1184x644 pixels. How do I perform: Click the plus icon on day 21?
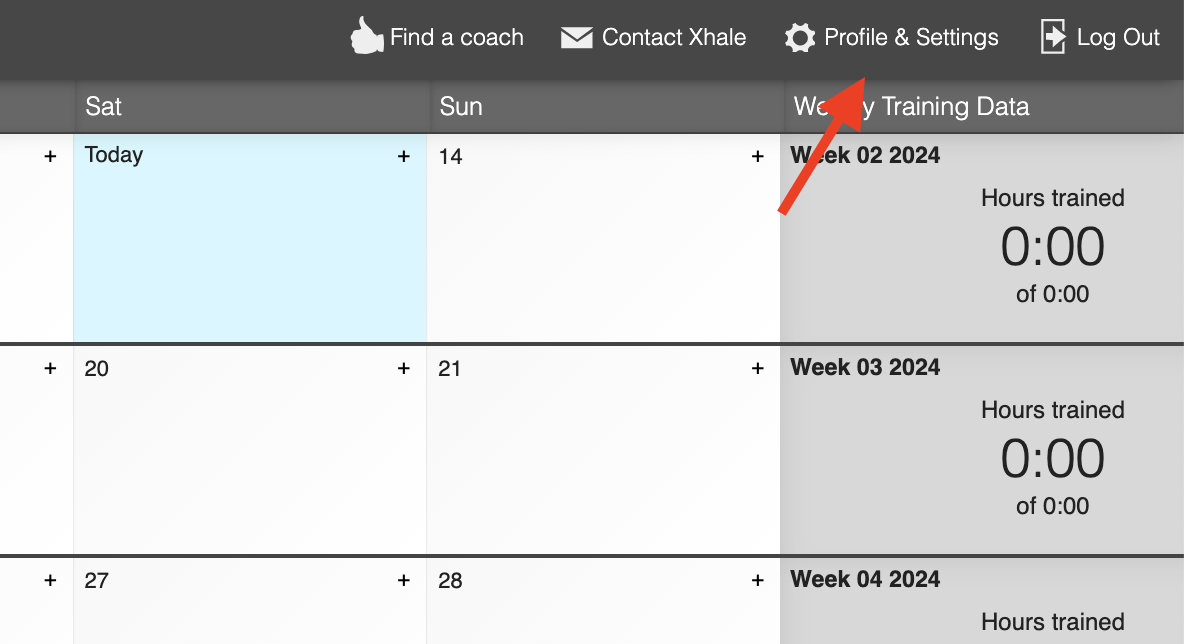click(757, 368)
